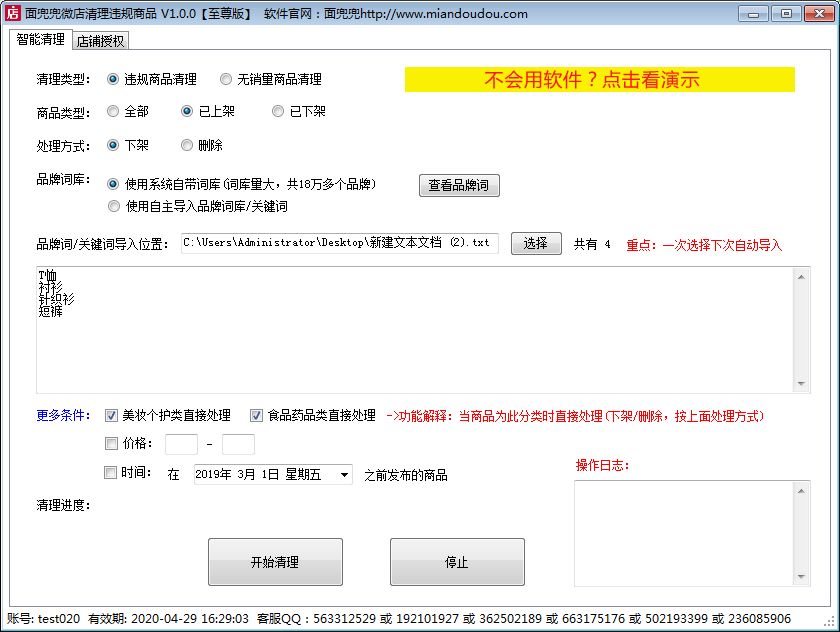Open the 点击看演示 tutorial banner
The height and width of the screenshot is (632, 840).
pyautogui.click(x=599, y=79)
